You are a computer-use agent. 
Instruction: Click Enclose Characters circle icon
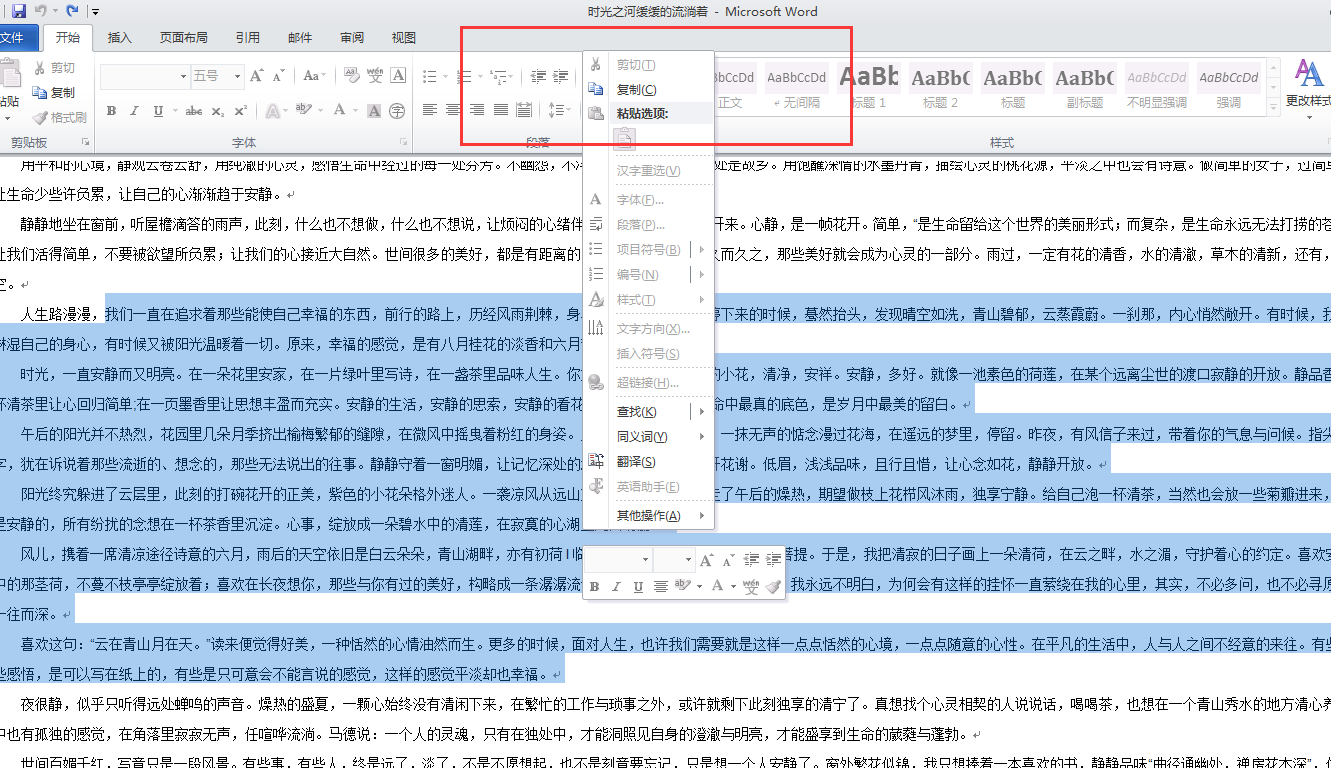(398, 110)
